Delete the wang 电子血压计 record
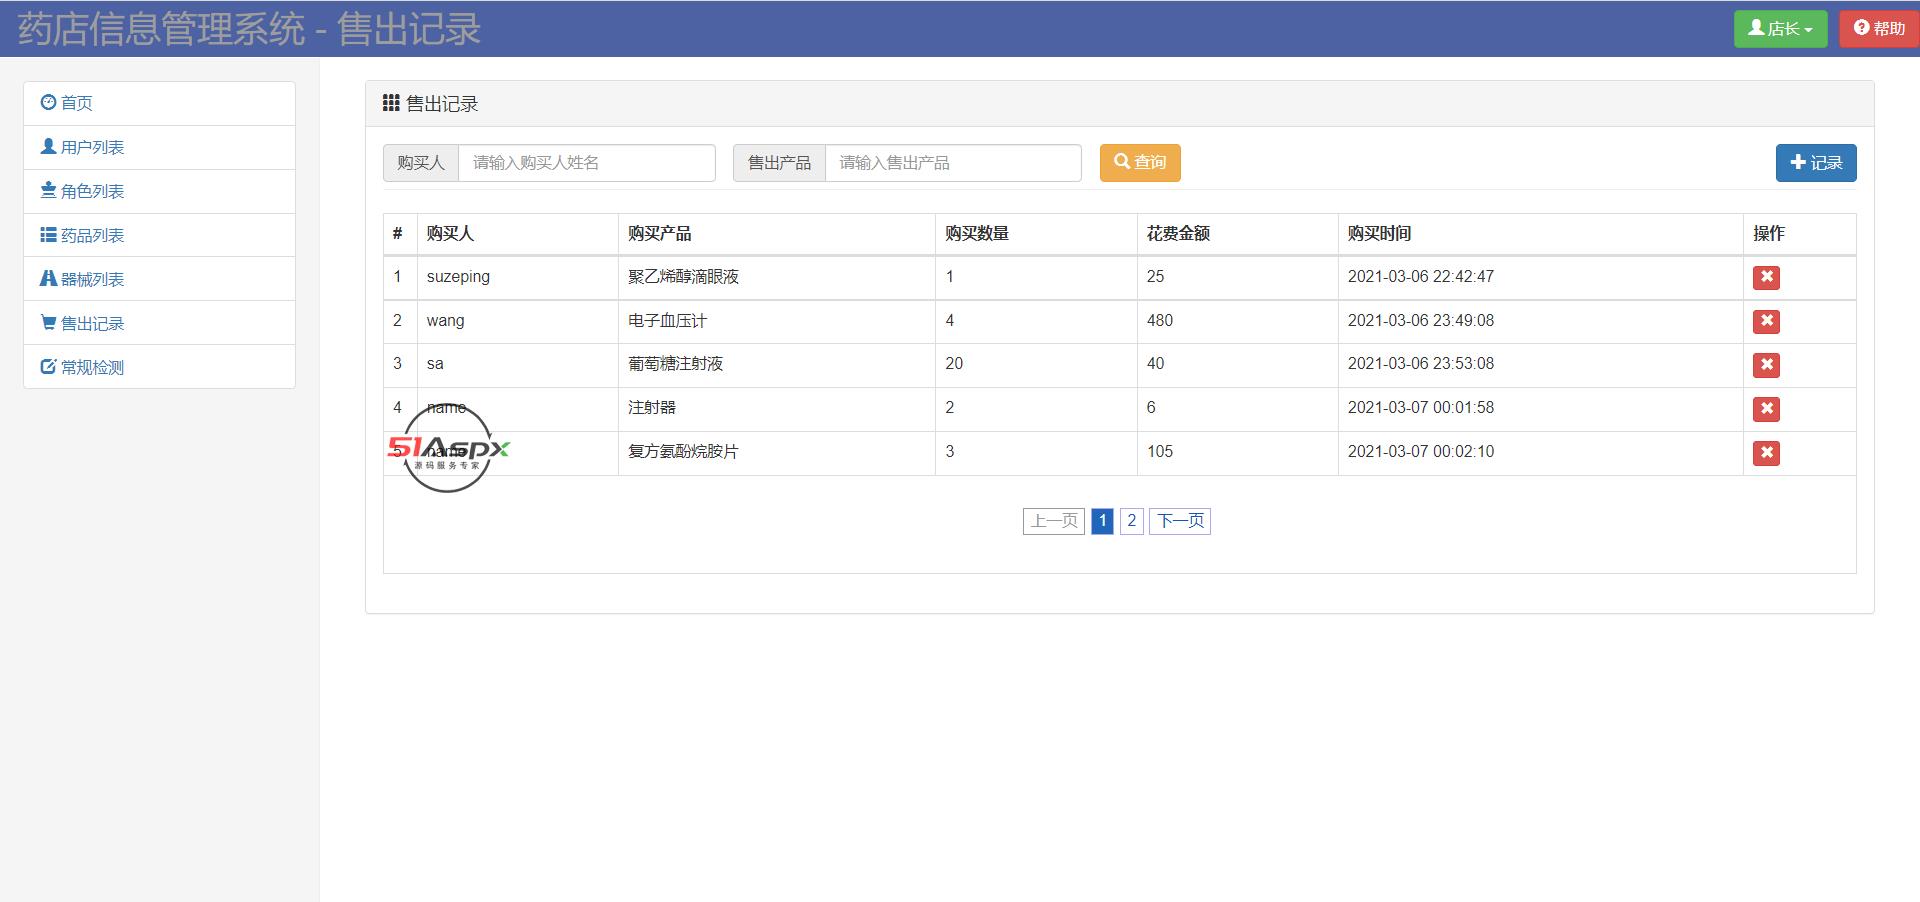This screenshot has height=902, width=1920. coord(1766,321)
